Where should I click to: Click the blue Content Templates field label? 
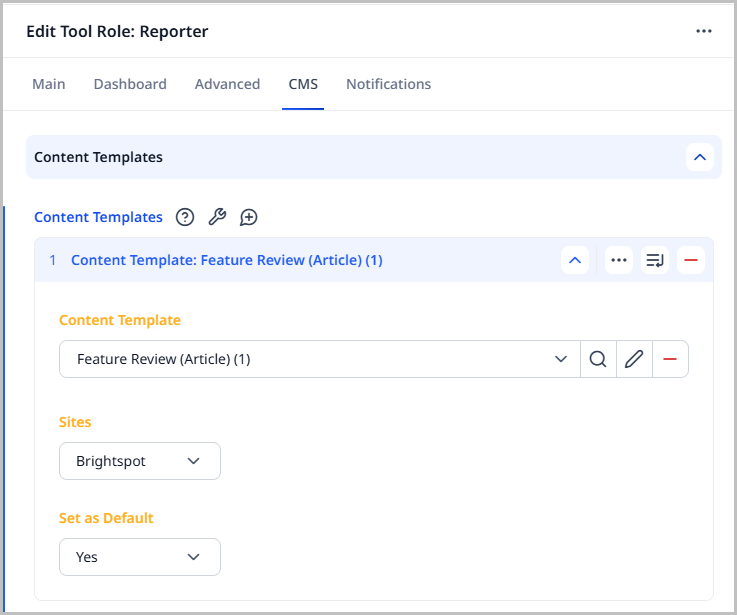coord(98,217)
